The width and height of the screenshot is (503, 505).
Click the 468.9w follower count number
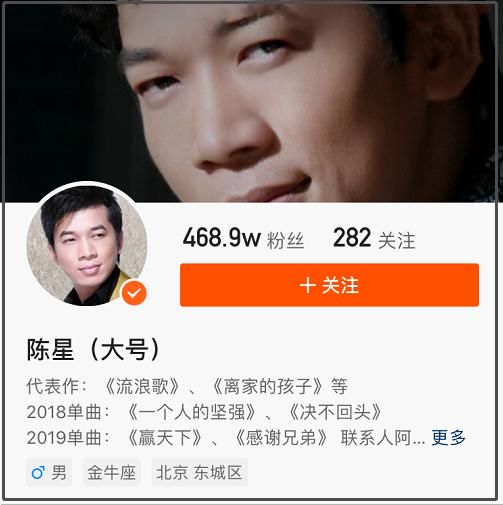click(221, 237)
